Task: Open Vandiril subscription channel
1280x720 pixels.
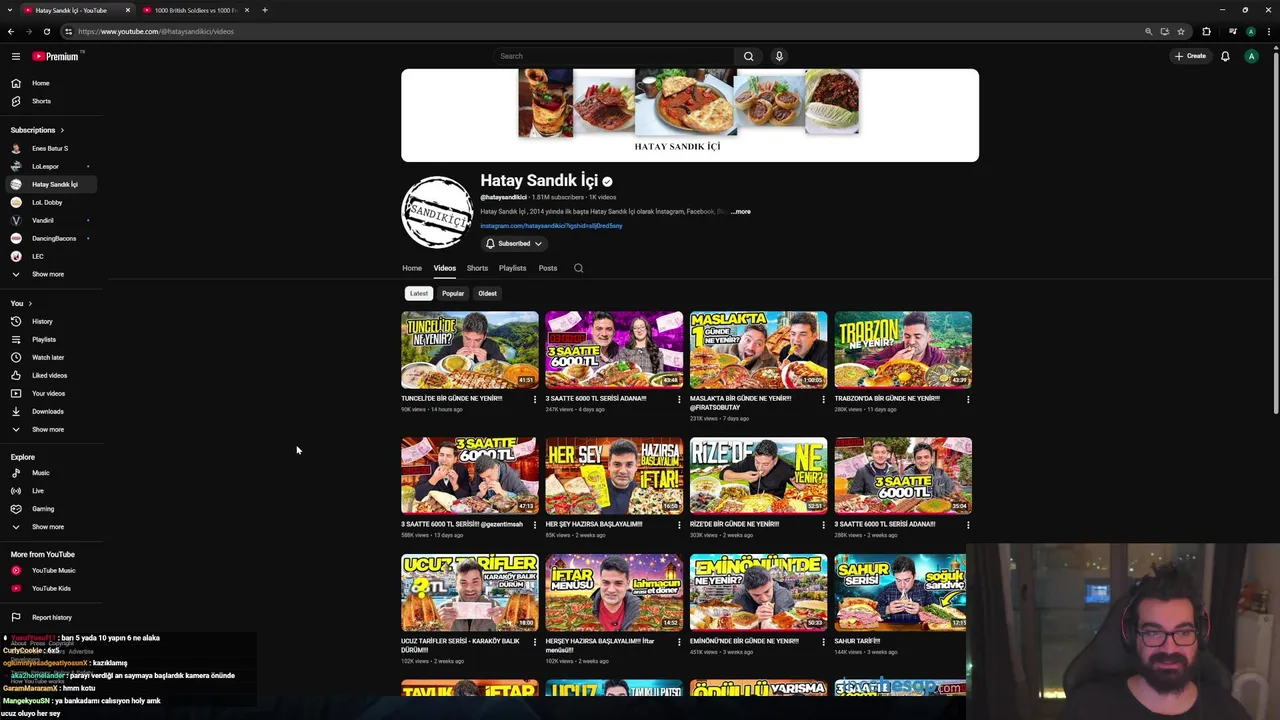Action: 43,220
